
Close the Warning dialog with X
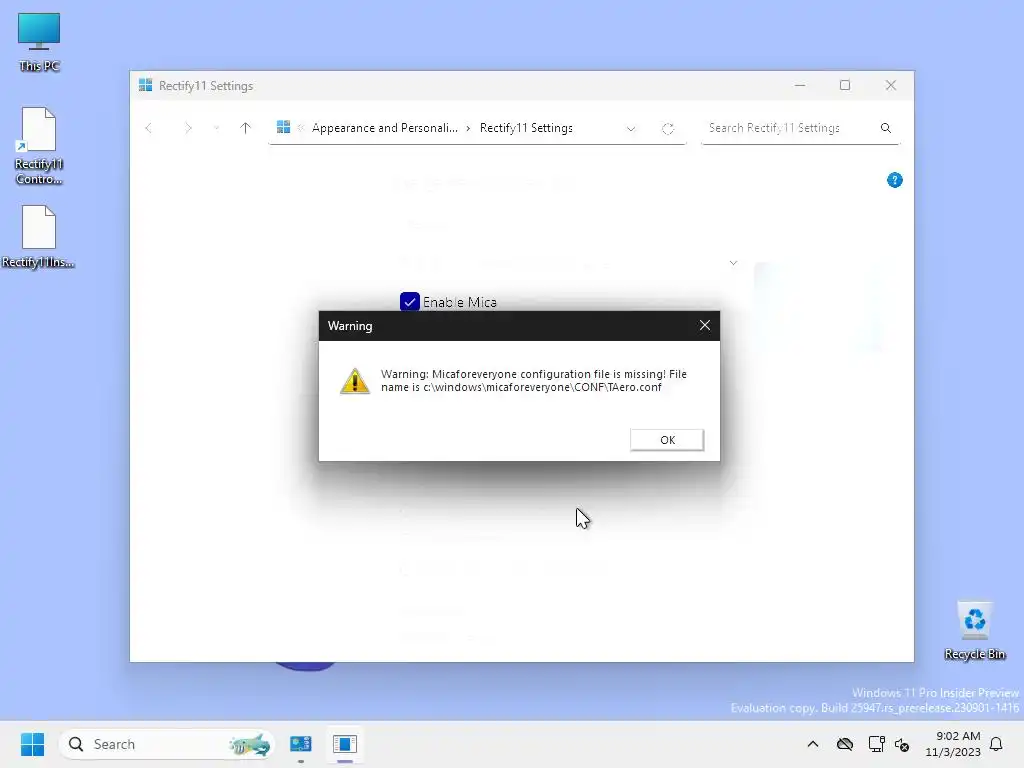(x=705, y=325)
